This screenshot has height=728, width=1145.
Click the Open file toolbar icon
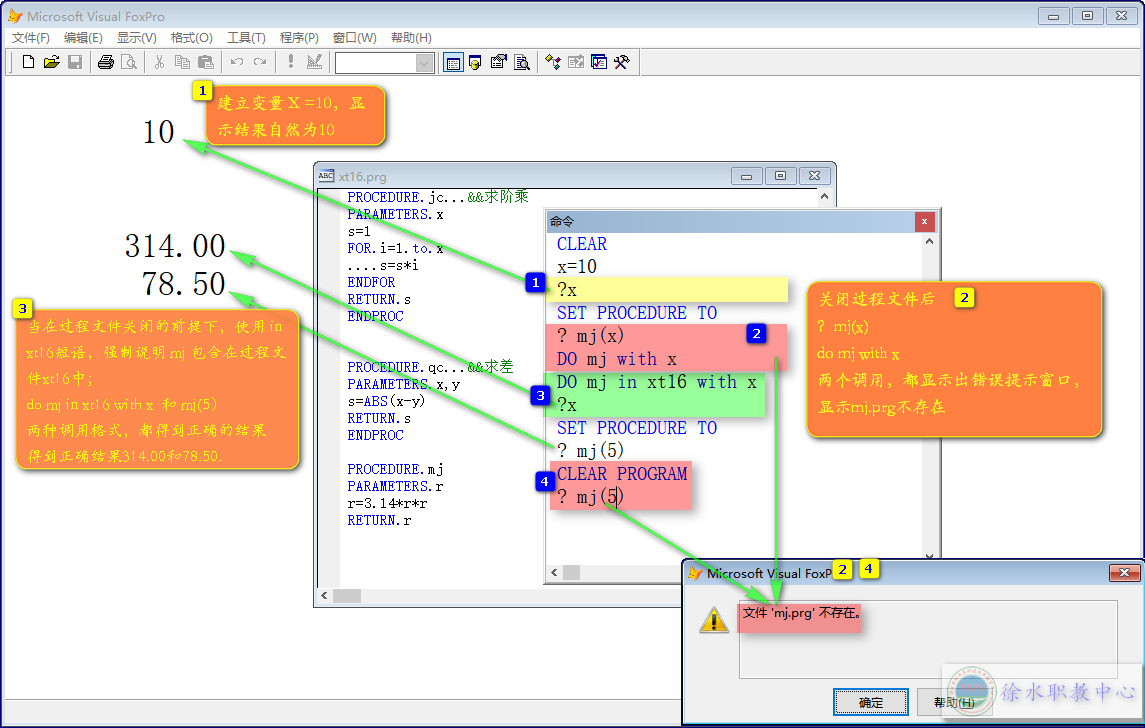click(51, 62)
